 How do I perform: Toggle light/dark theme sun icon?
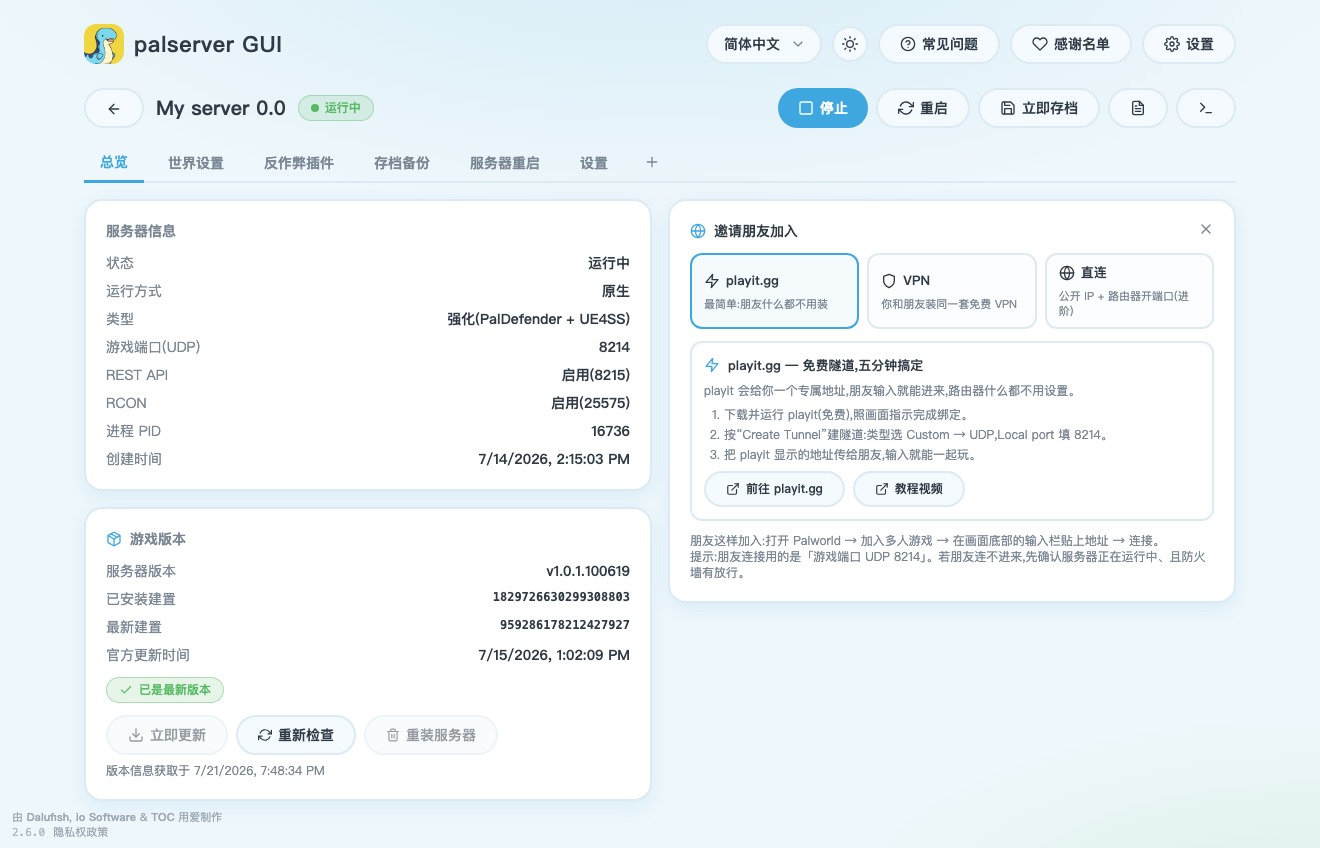coord(850,44)
